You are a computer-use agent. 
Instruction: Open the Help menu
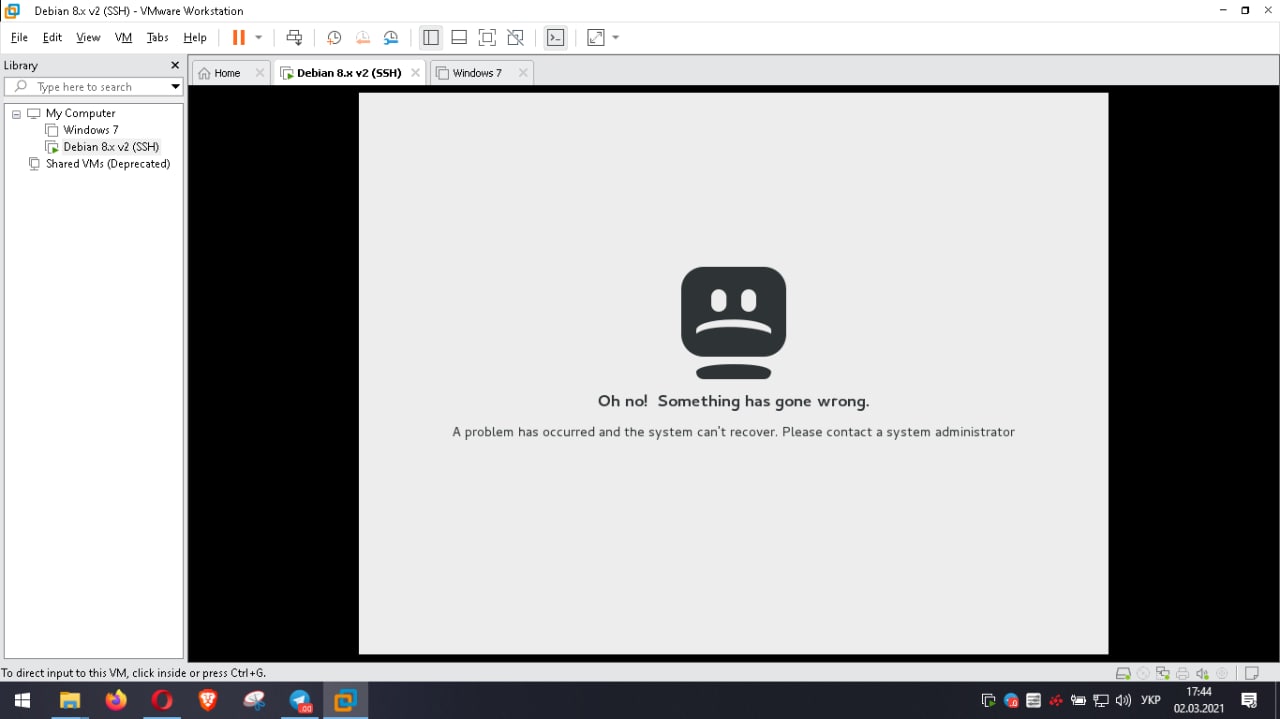(x=195, y=38)
